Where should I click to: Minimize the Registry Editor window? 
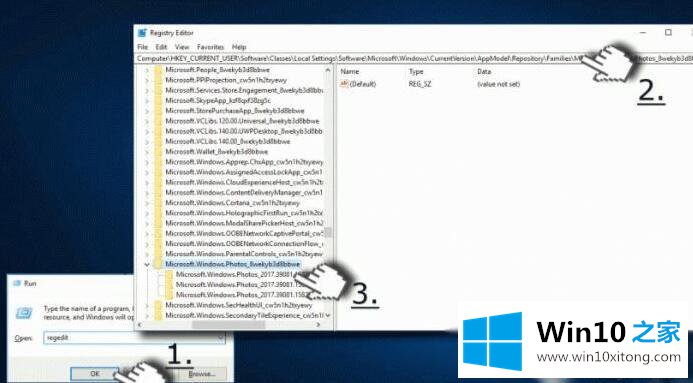[x=644, y=33]
